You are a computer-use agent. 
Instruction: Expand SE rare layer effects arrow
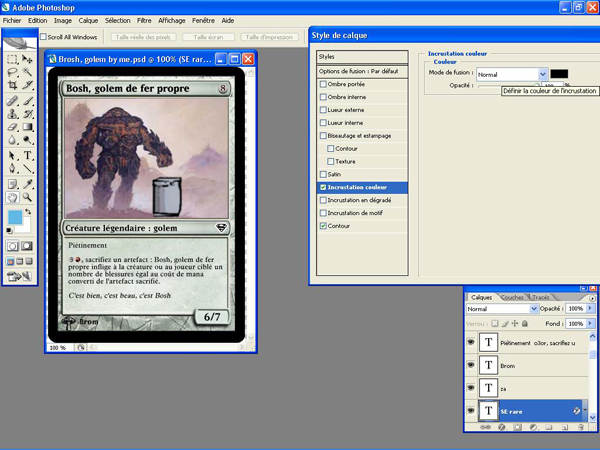coord(585,411)
